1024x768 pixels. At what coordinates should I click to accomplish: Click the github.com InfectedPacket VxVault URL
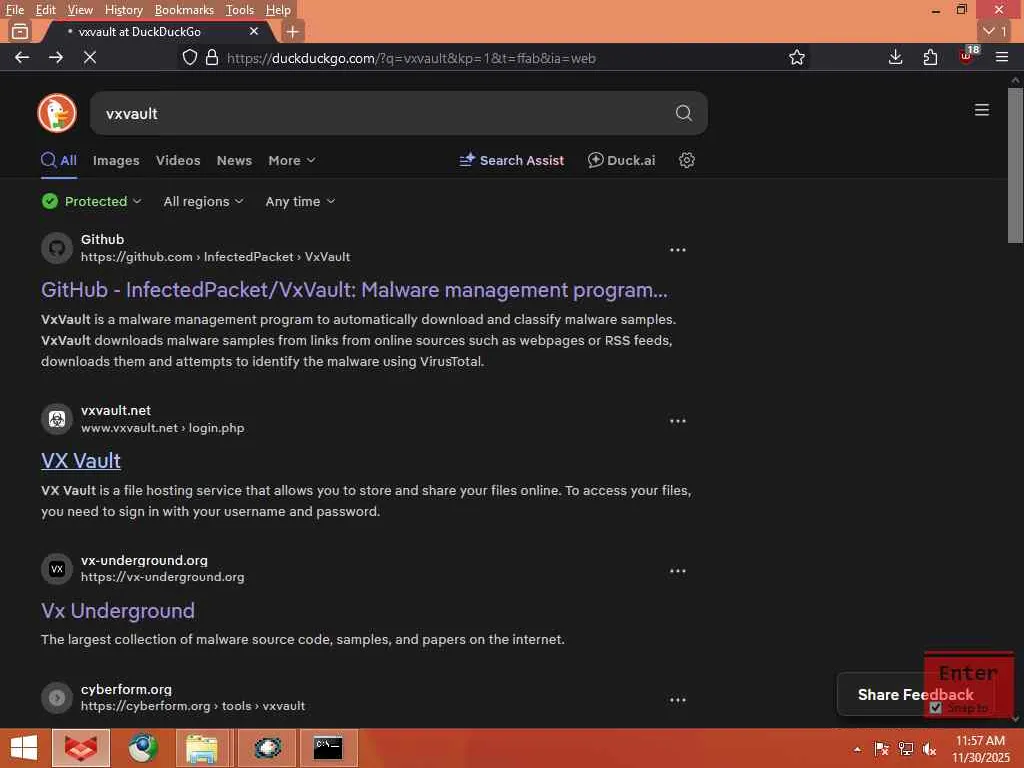[x=216, y=257]
